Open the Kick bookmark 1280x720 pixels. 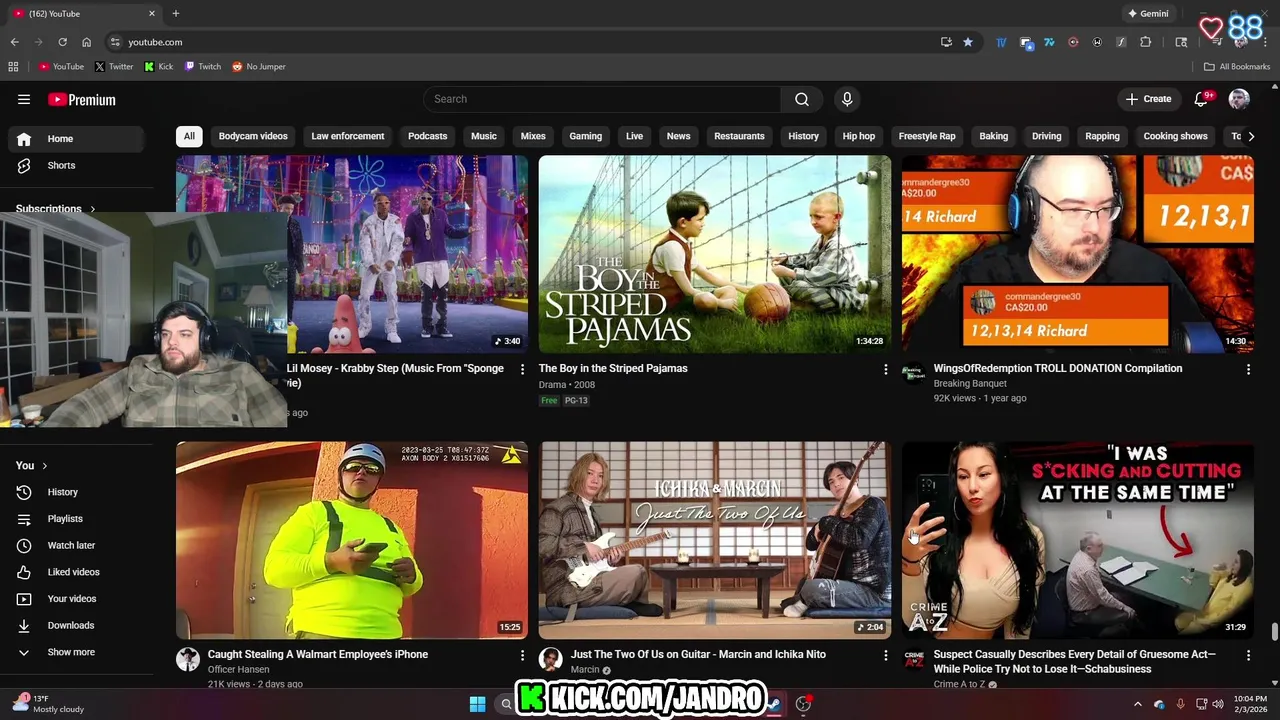tap(159, 67)
